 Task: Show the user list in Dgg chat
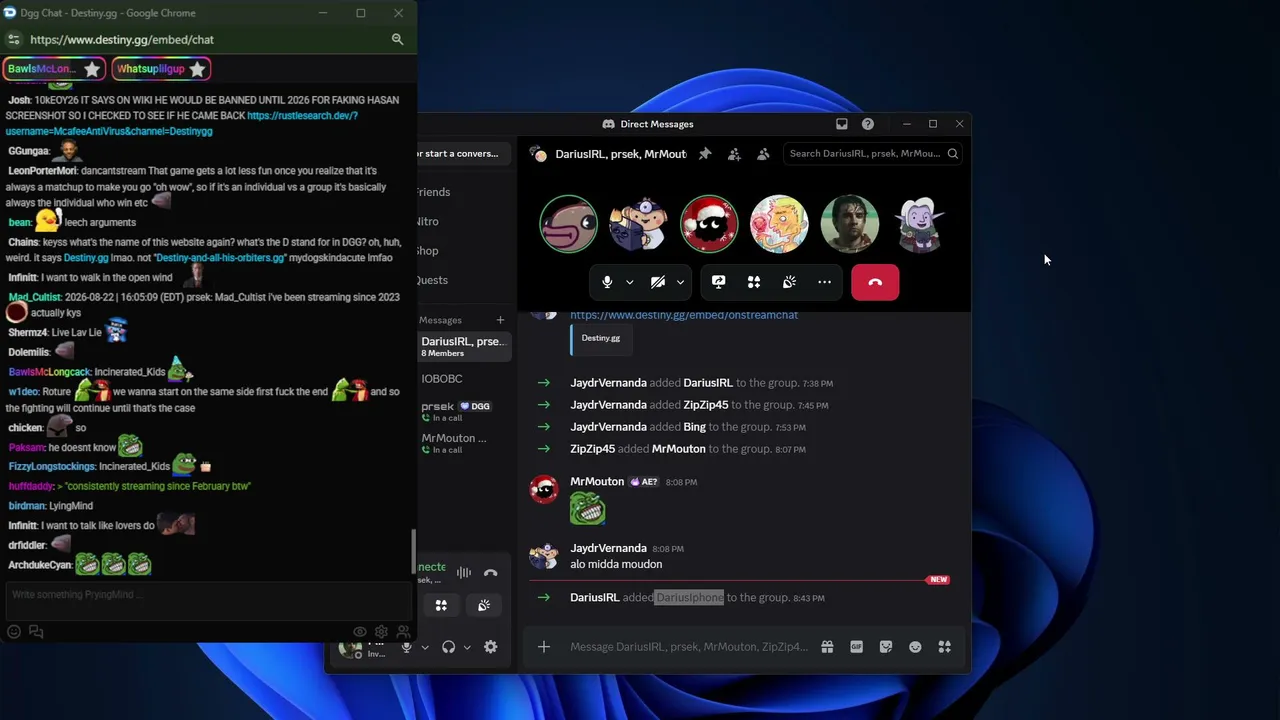pos(403,632)
